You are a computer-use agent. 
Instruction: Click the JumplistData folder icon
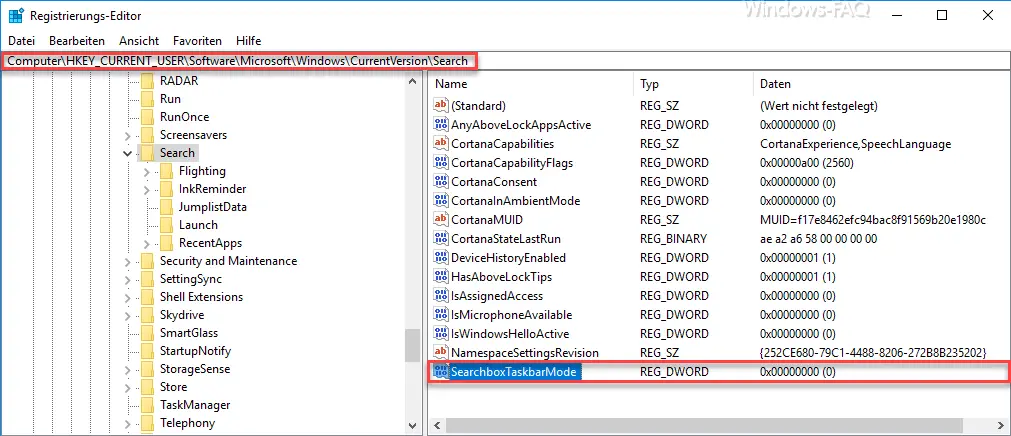(x=166, y=207)
